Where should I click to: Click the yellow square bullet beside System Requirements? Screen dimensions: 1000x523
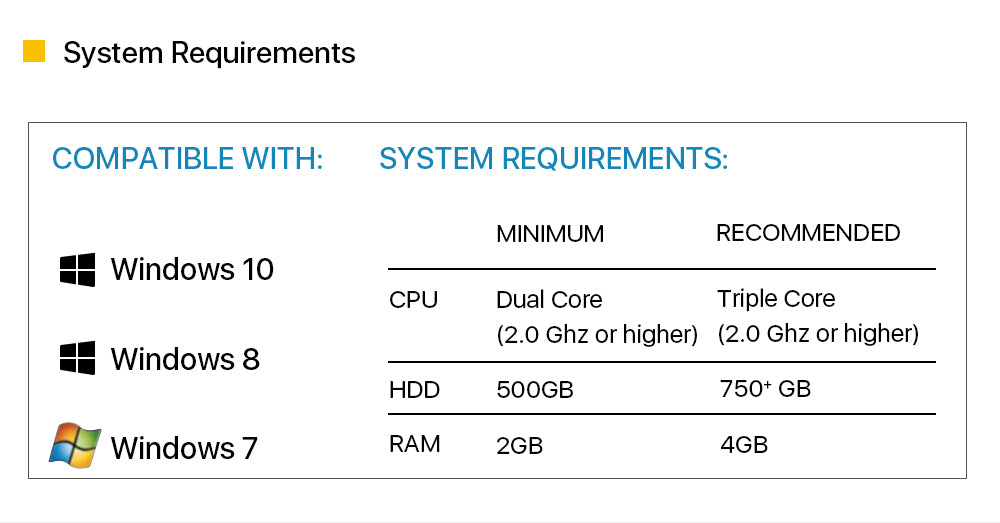pyautogui.click(x=34, y=52)
